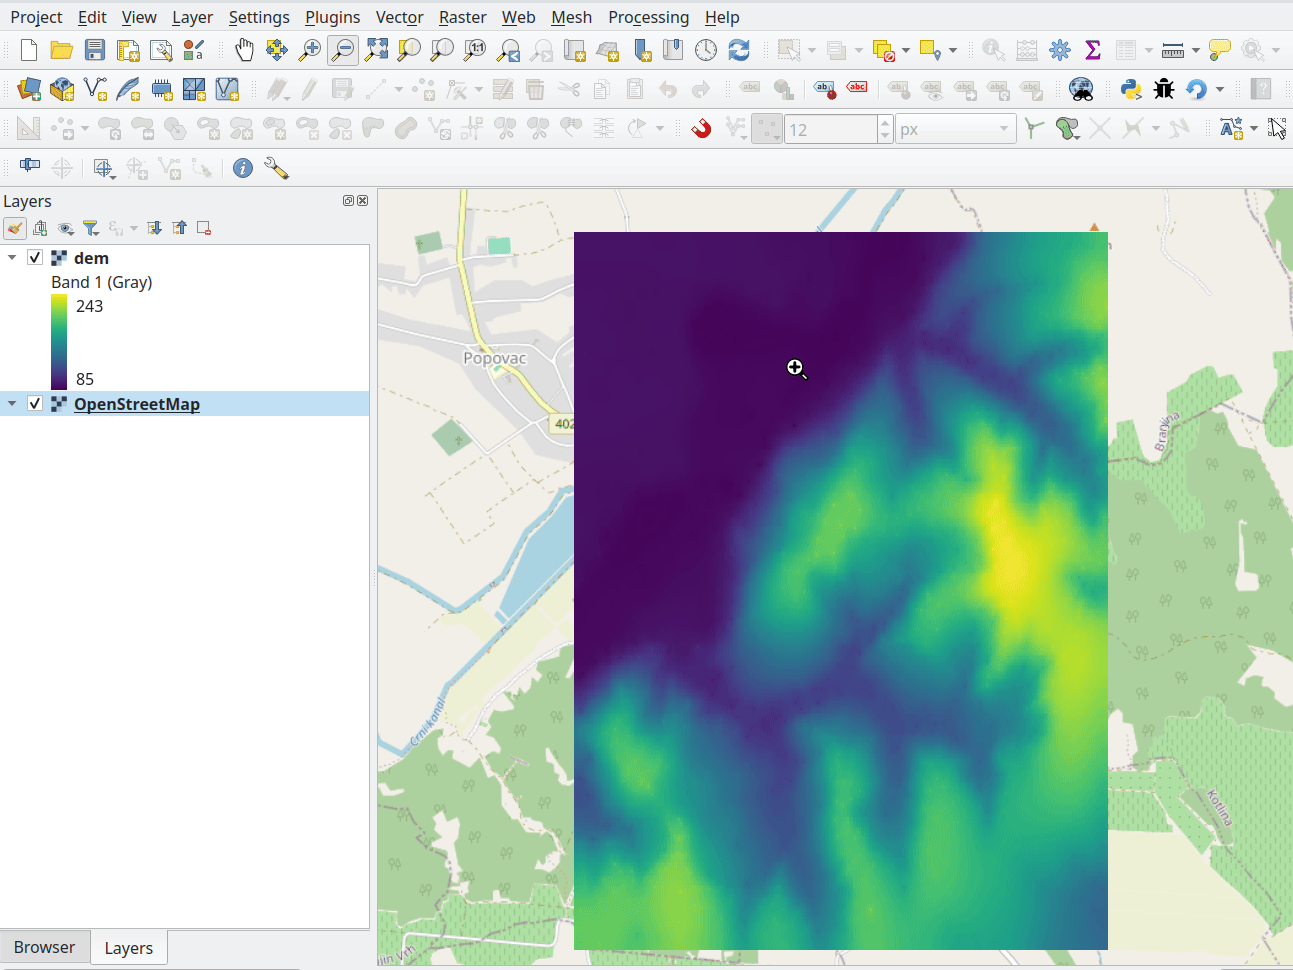Show the statistical summary with the sigma icon
1293x970 pixels.
1093,49
